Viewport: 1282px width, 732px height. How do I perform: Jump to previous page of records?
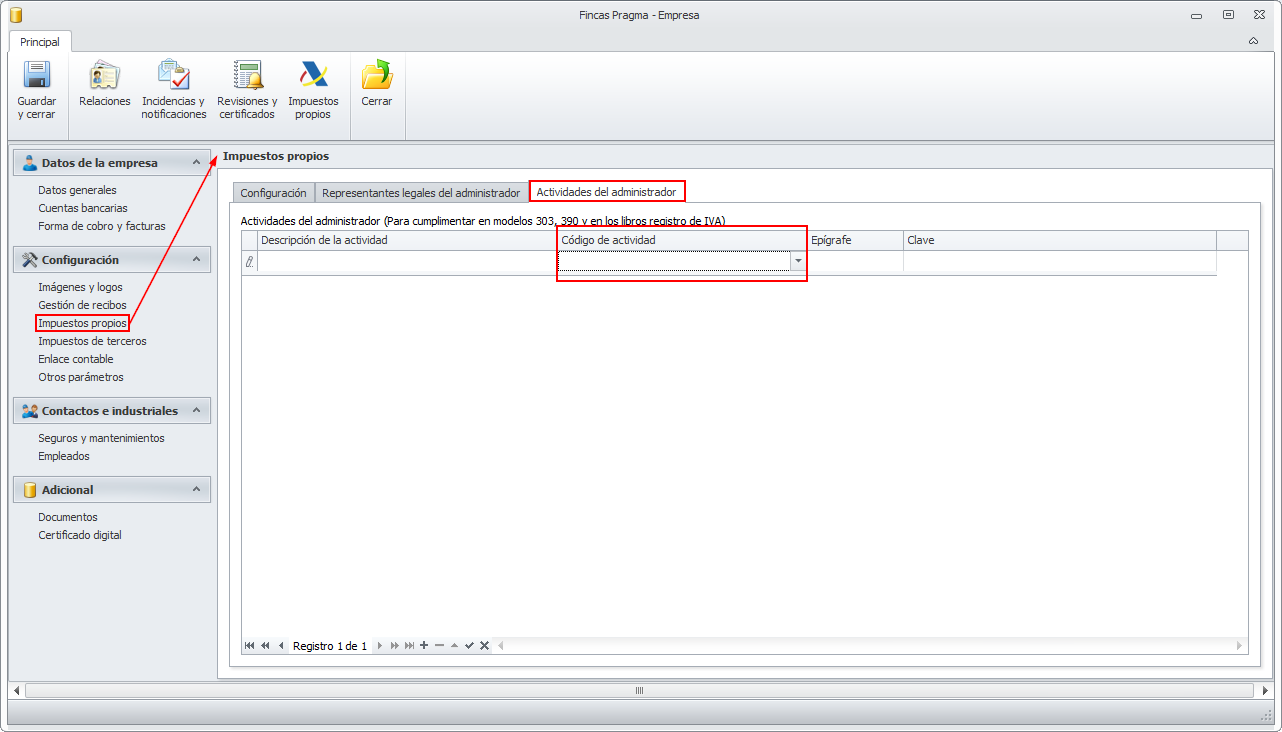pyautogui.click(x=265, y=646)
